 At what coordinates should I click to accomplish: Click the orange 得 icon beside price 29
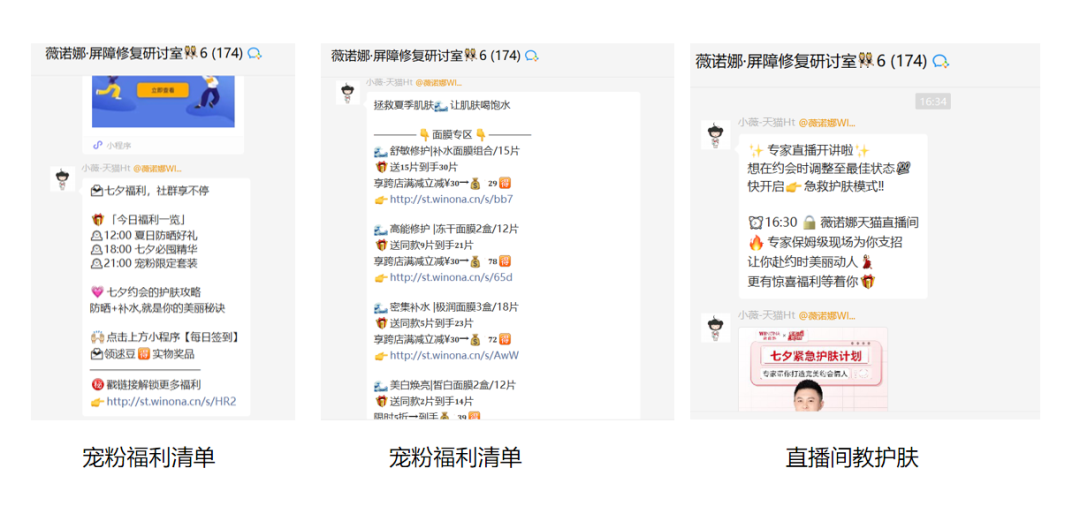505,183
